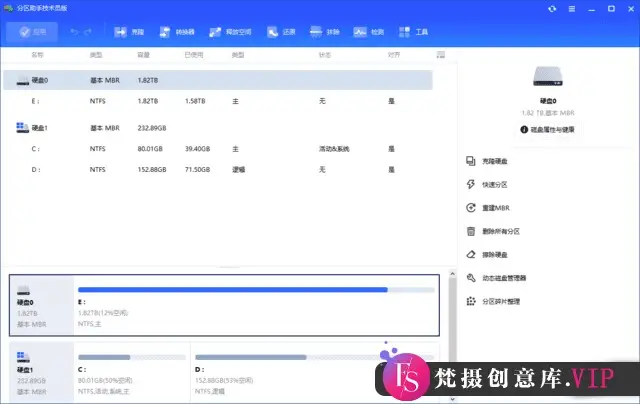Choose 擦除硬盘 wipe hard disk
The height and width of the screenshot is (404, 640).
pos(487,255)
